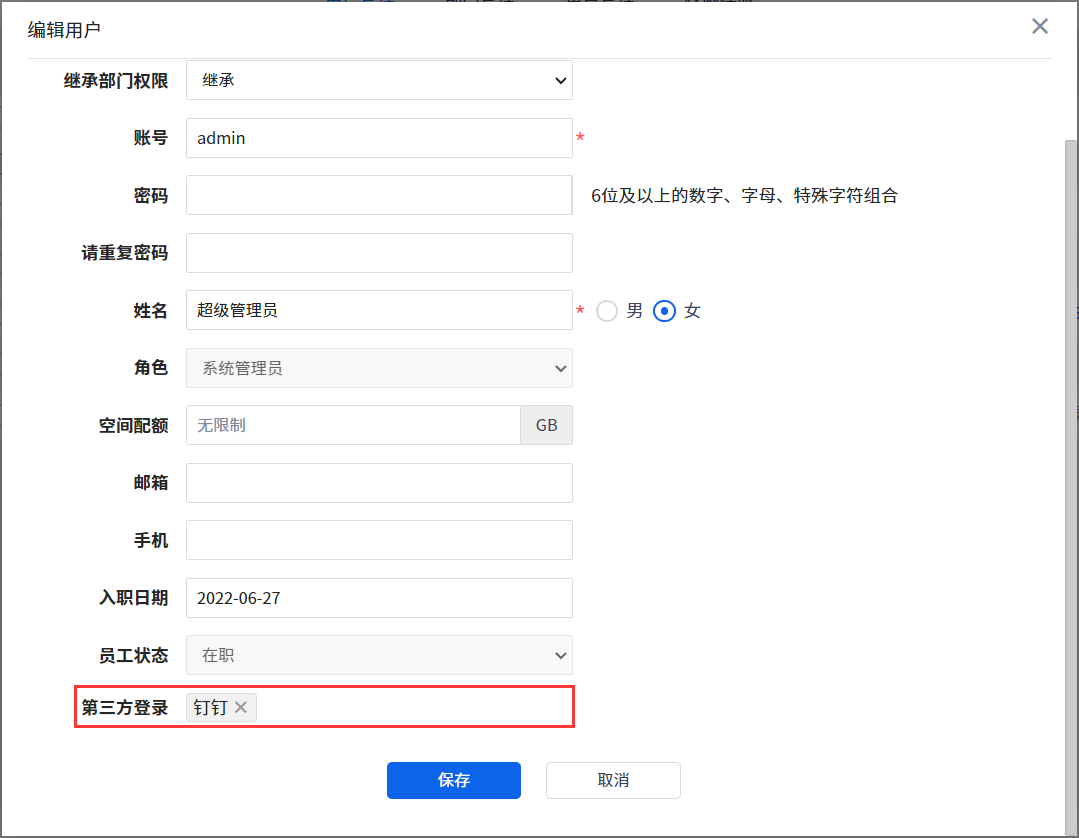The height and width of the screenshot is (838, 1079).
Task: Close the 编辑用户 dialog
Action: click(x=1040, y=27)
